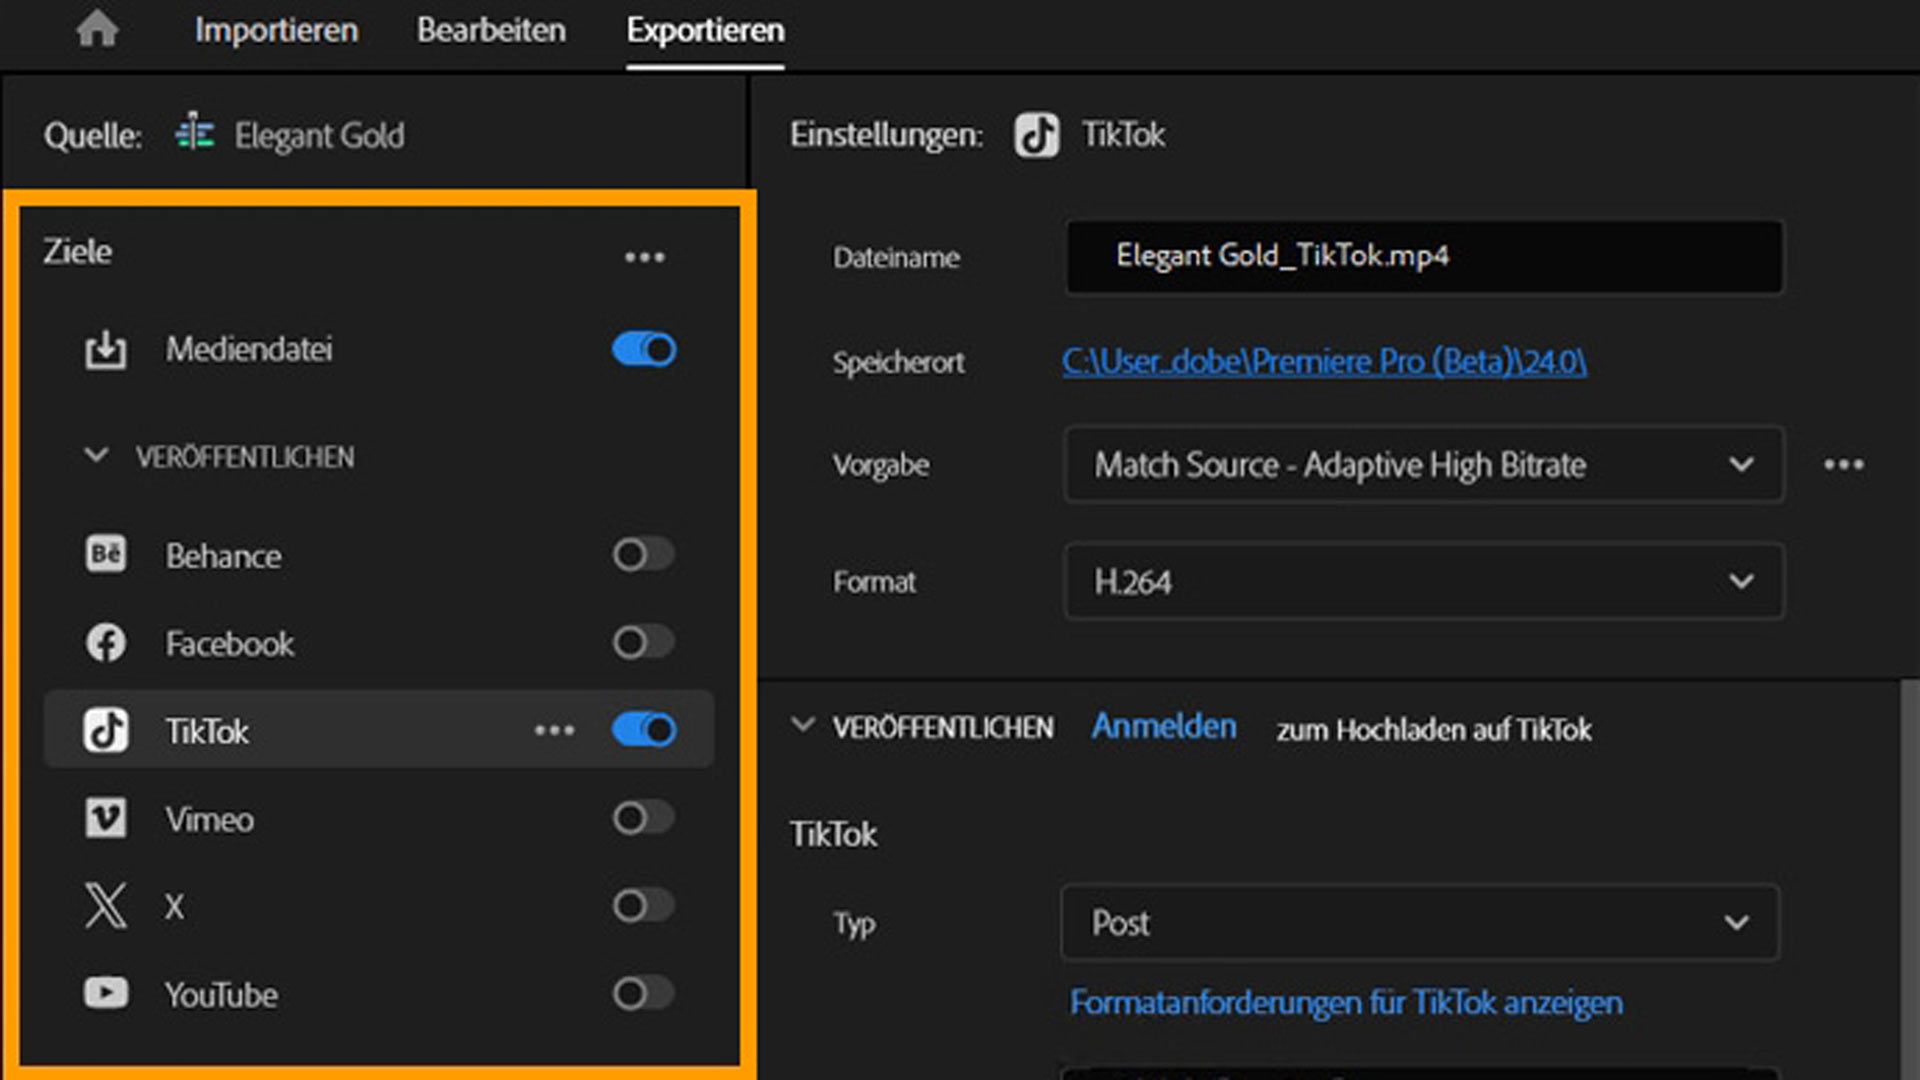Click the YouTube play icon
Viewport: 1920px width, 1080px height.
pyautogui.click(x=106, y=993)
